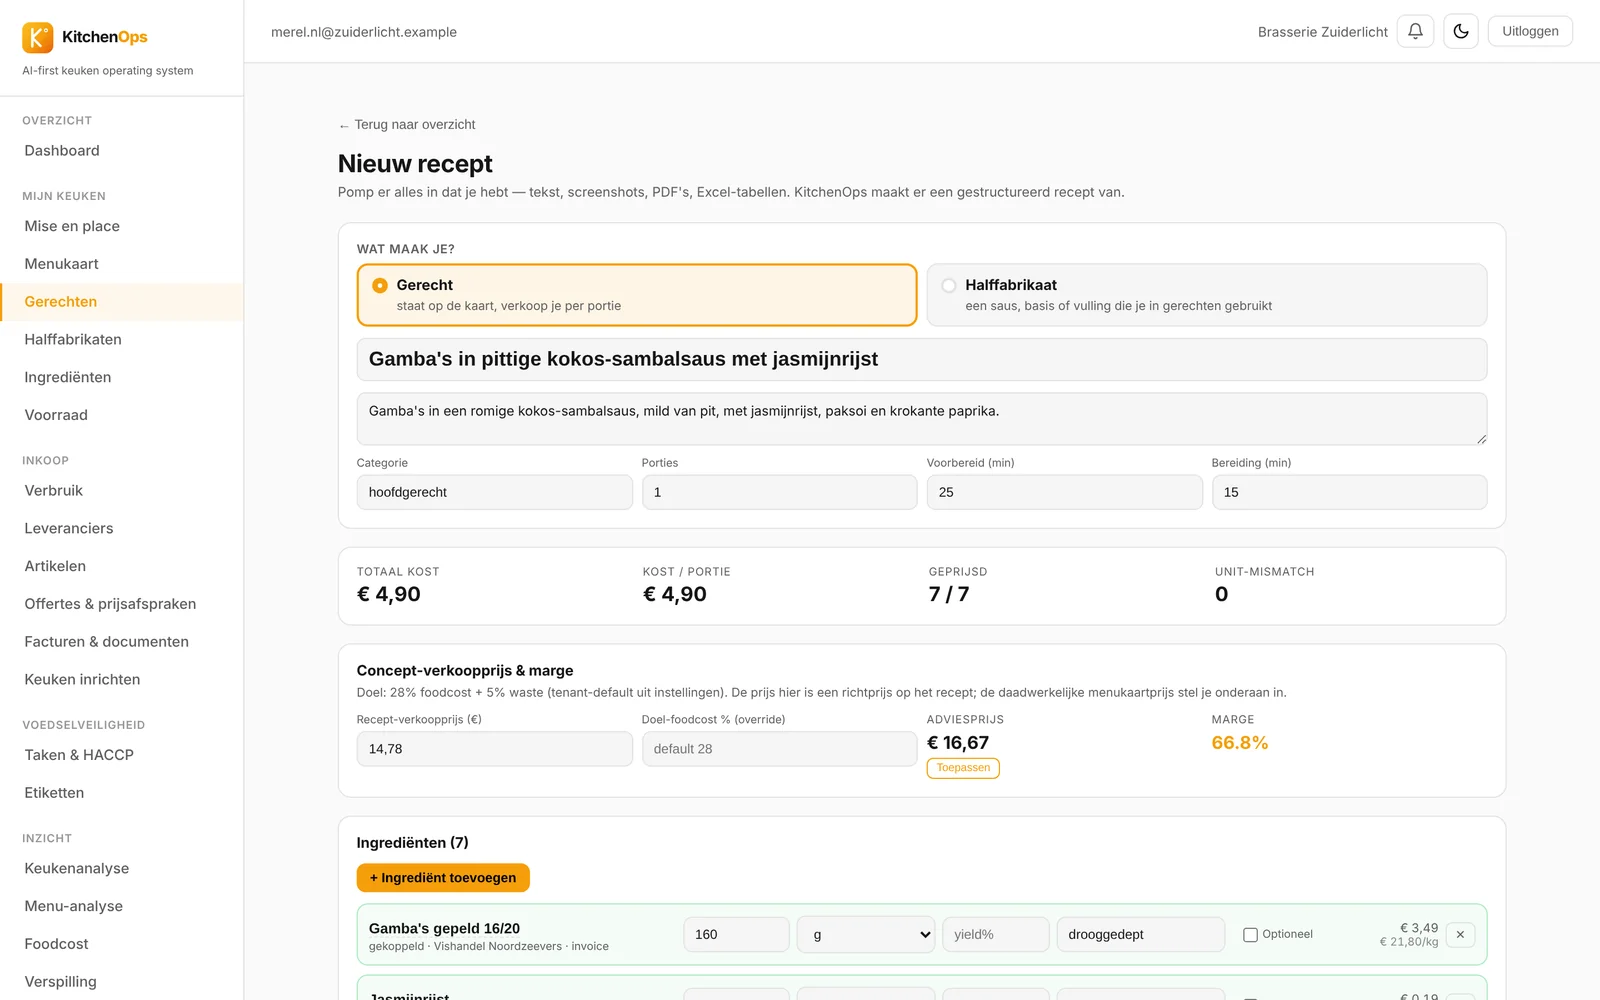This screenshot has height=1000, width=1600.
Task: Click + Ingrediënt toevoegen button
Action: pos(443,878)
